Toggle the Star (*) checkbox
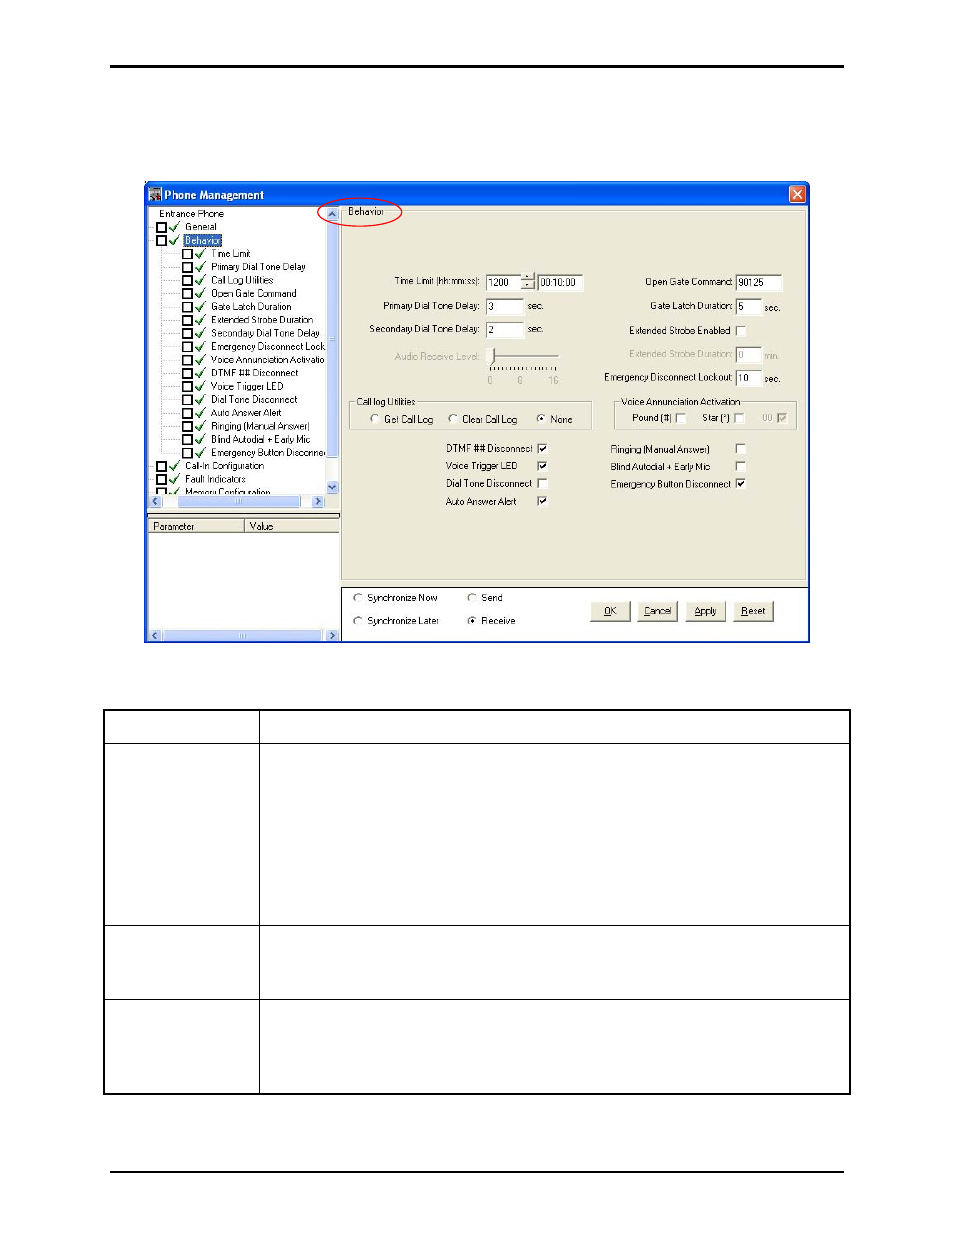 click(x=740, y=418)
